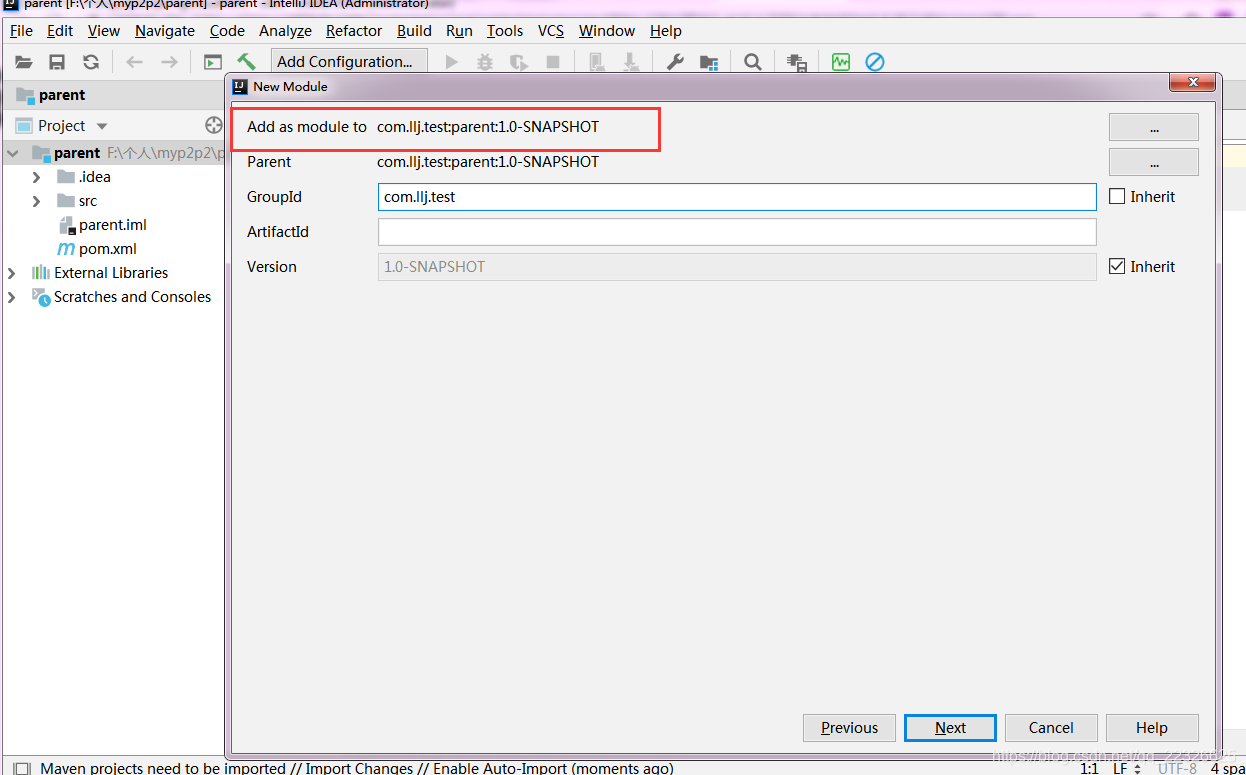The image size is (1246, 775).
Task: Click the parent breadcrumb in navigation bar
Action: click(51, 95)
